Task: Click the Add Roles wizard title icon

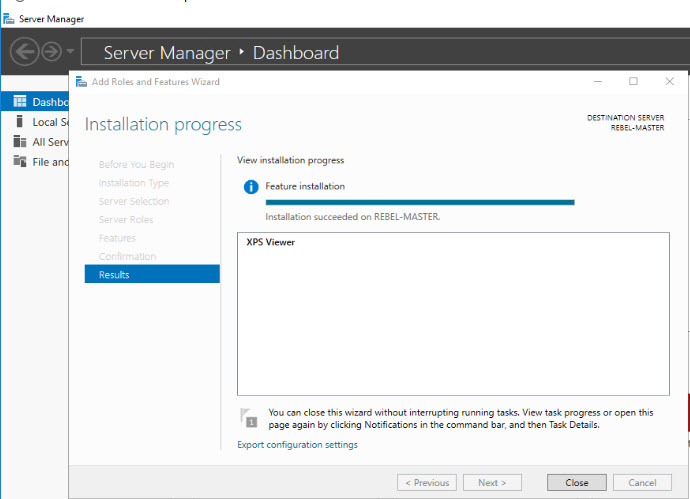Action: [x=81, y=82]
